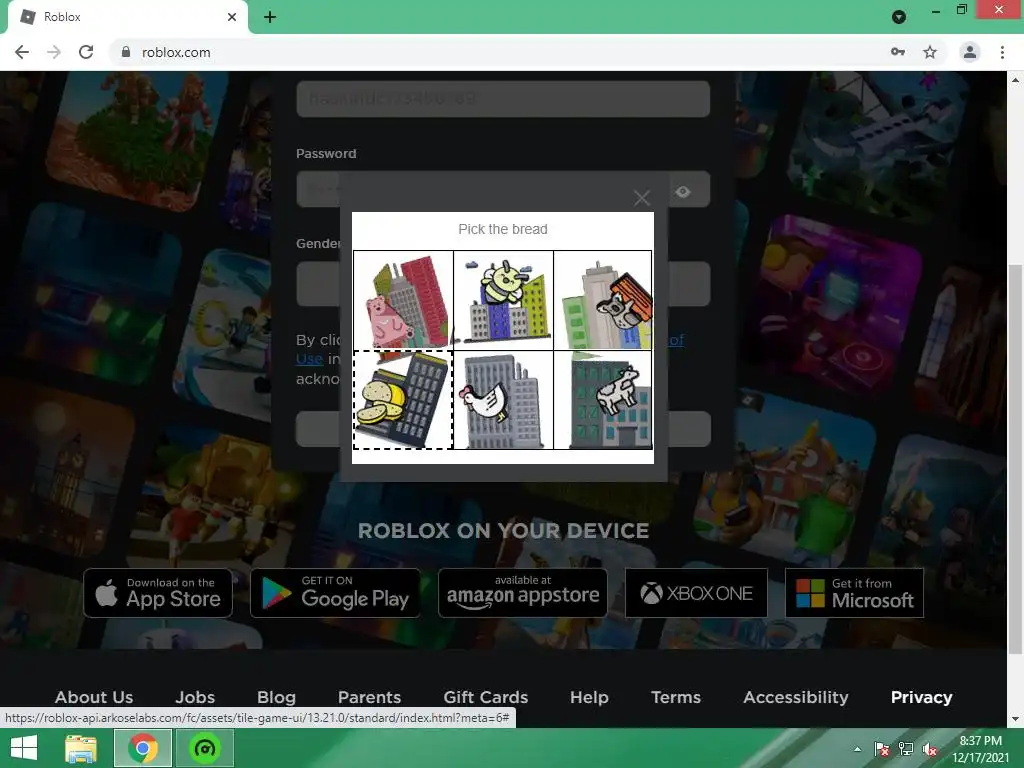Click the username input field

(x=503, y=99)
